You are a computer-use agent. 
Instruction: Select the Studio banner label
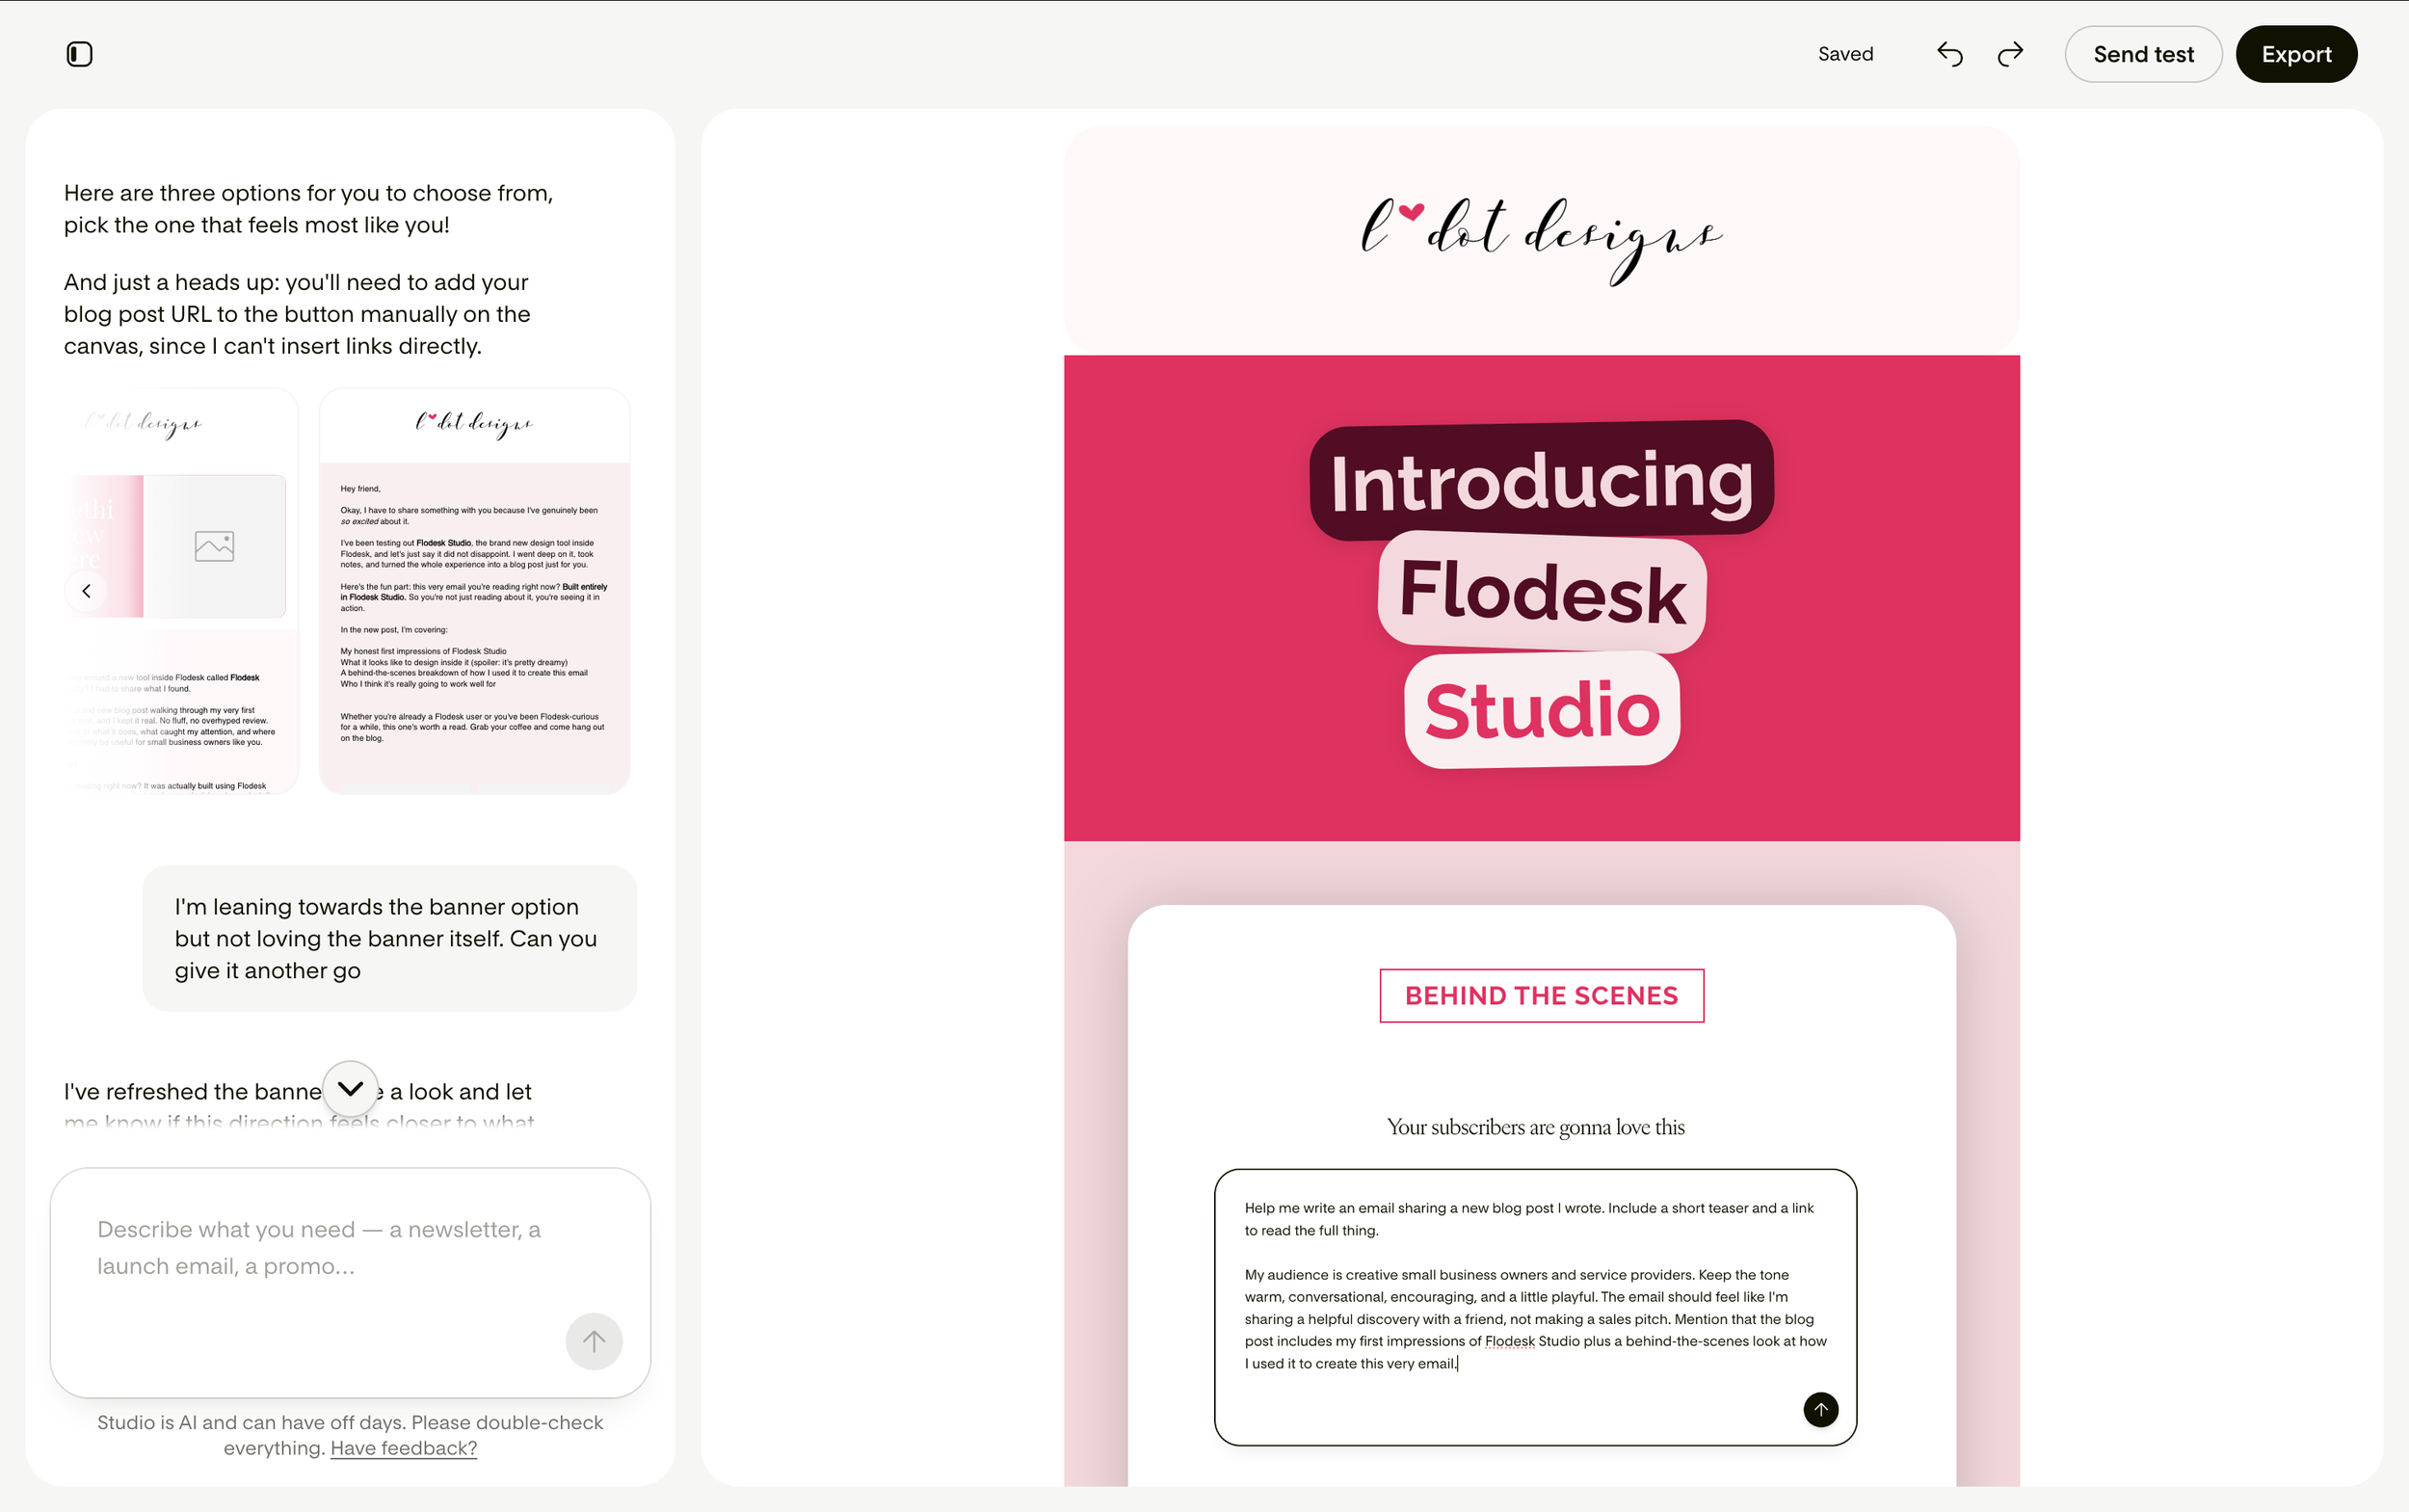pyautogui.click(x=1541, y=710)
